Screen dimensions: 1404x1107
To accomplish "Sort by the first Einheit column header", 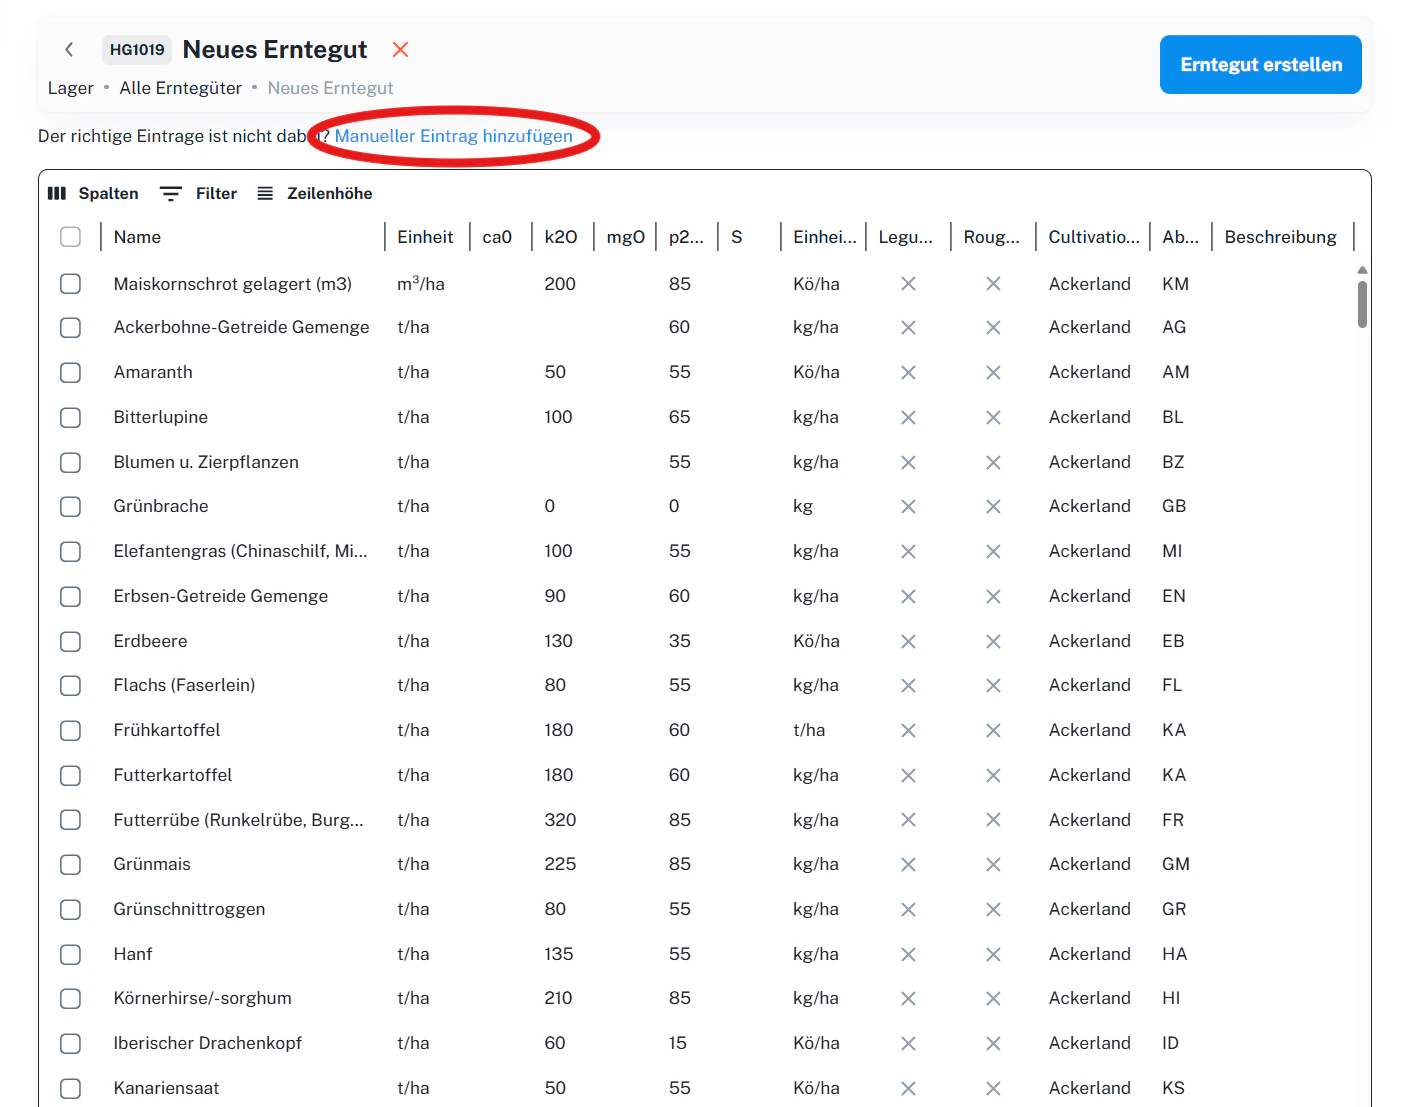I will [x=425, y=237].
